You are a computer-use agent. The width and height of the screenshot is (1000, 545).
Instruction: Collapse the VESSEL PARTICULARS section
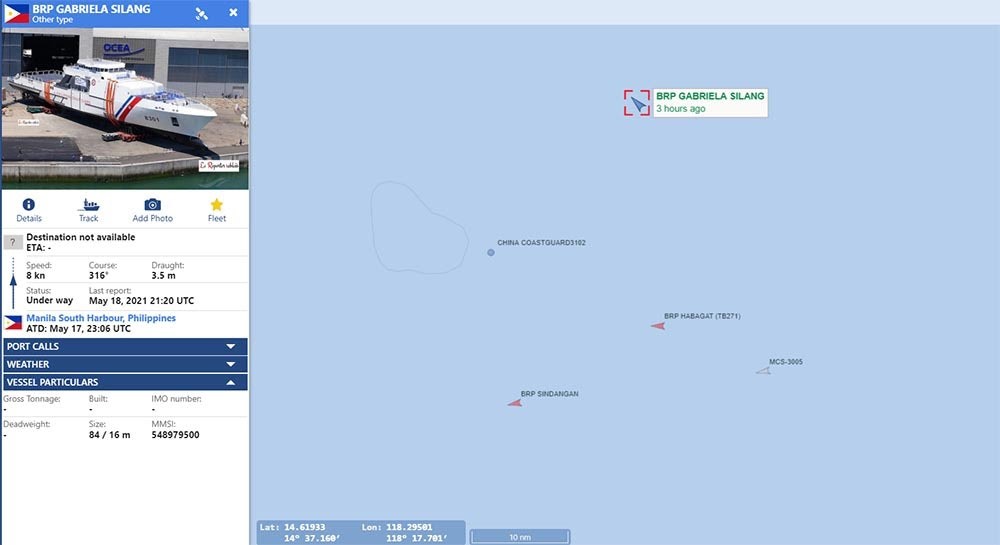(125, 382)
